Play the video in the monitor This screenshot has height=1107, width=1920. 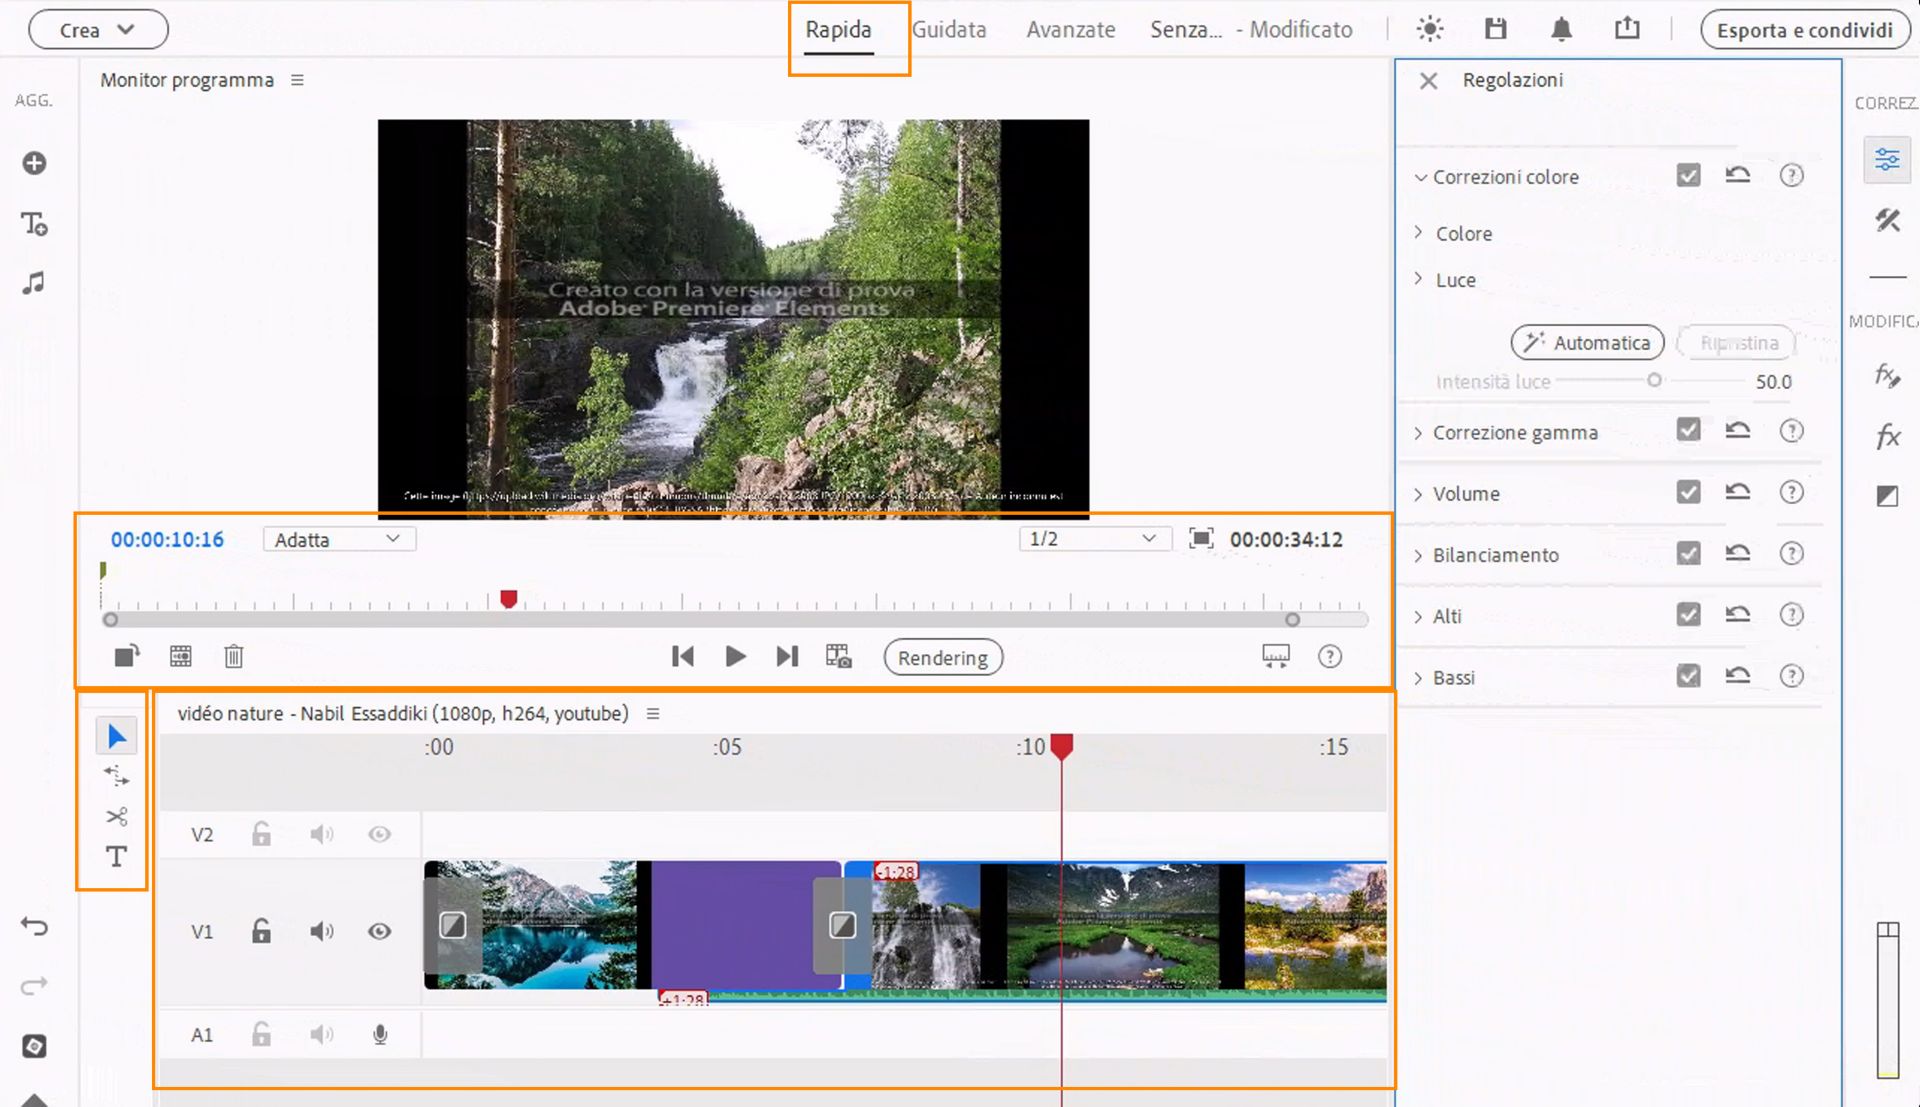coord(735,657)
